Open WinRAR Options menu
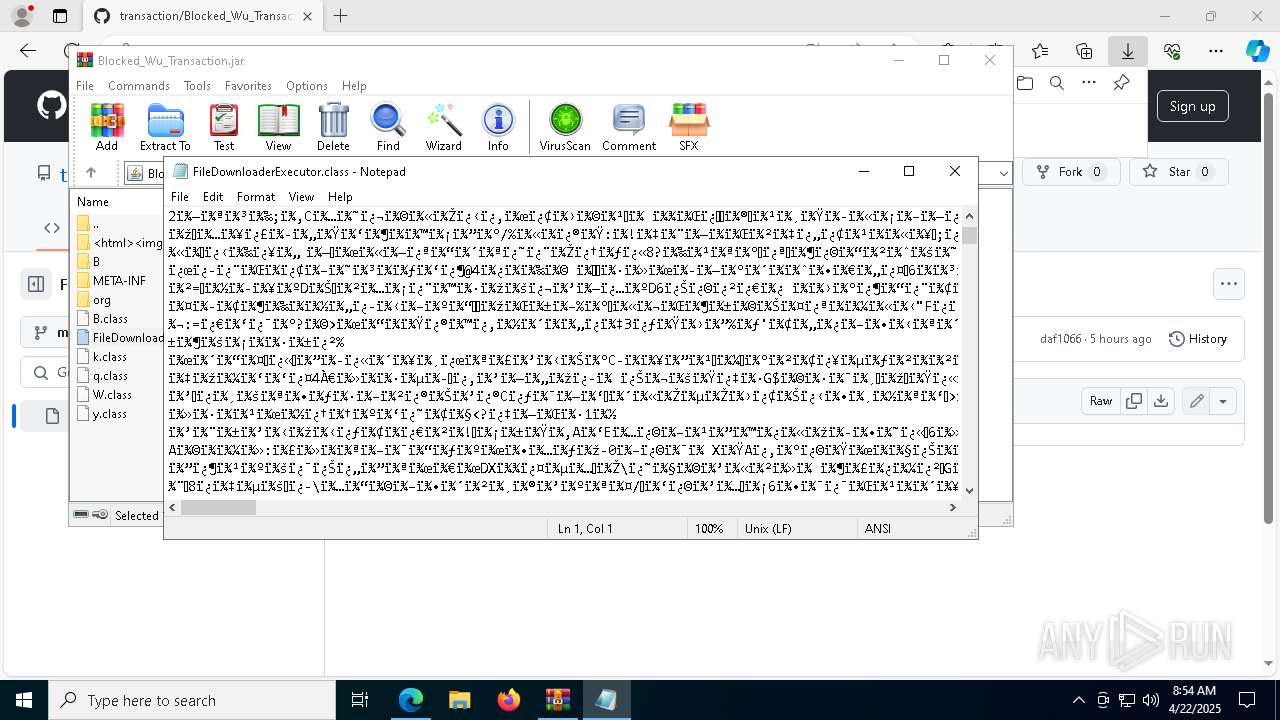This screenshot has height=720, width=1280. 306,86
